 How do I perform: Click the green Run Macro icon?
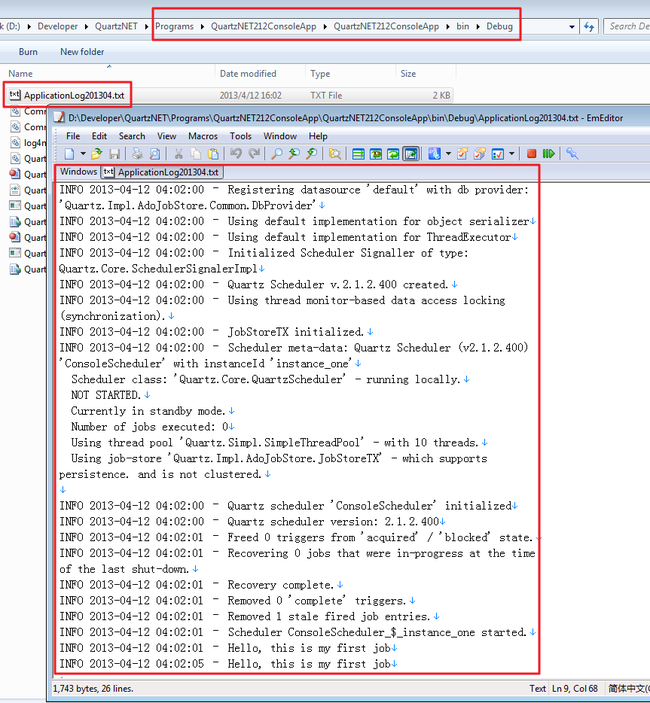549,154
